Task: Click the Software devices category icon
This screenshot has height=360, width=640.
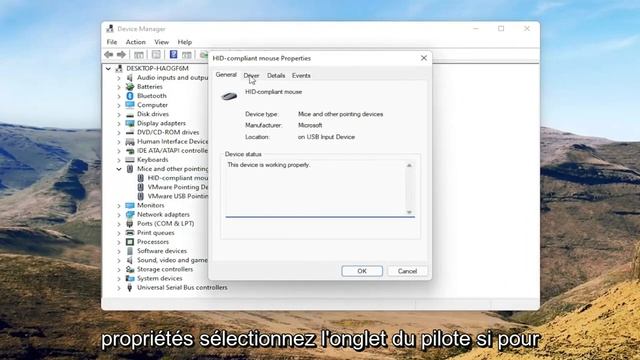Action: click(x=130, y=251)
